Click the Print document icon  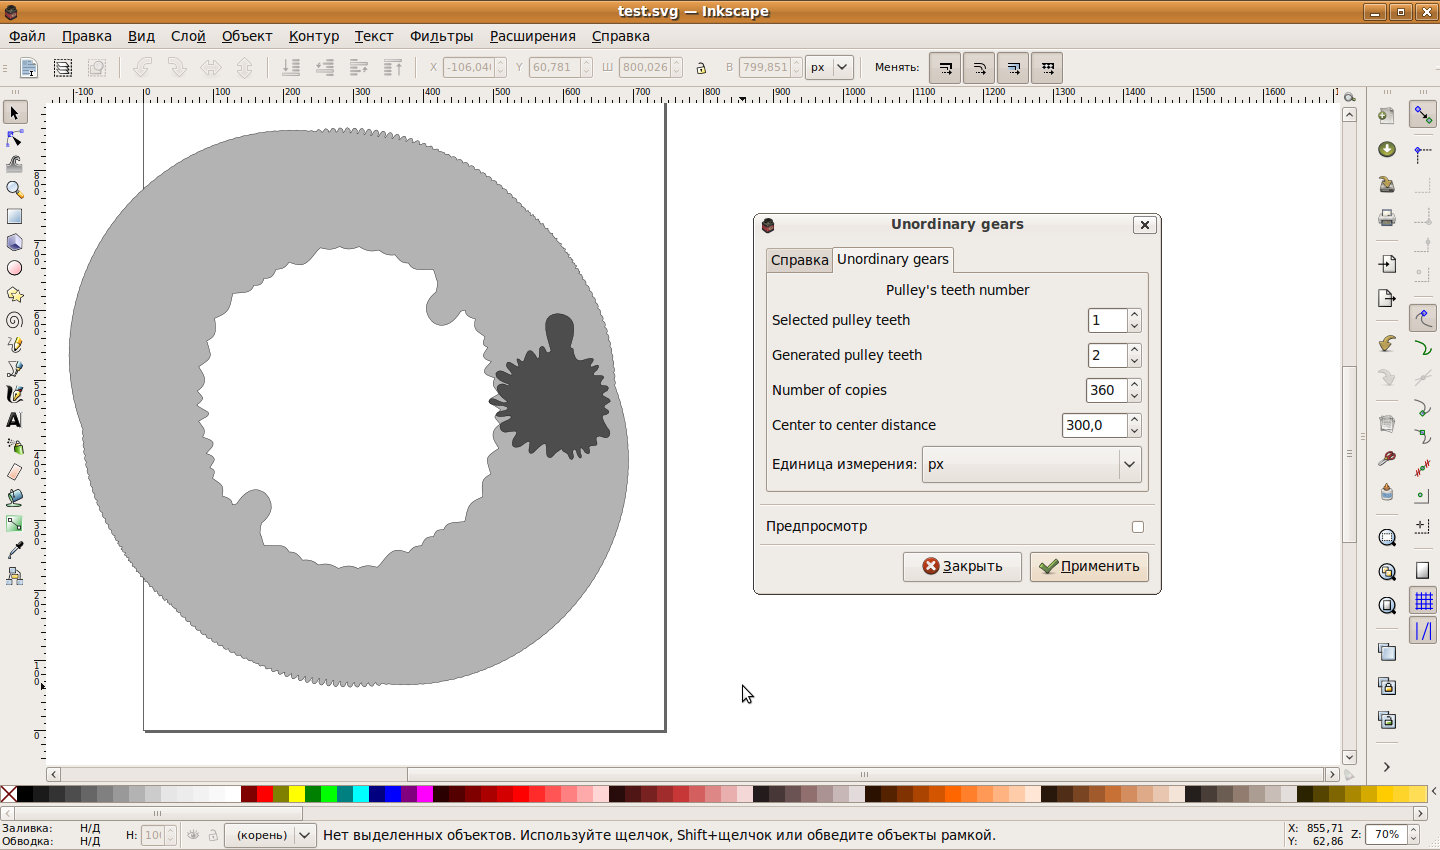click(x=1386, y=218)
